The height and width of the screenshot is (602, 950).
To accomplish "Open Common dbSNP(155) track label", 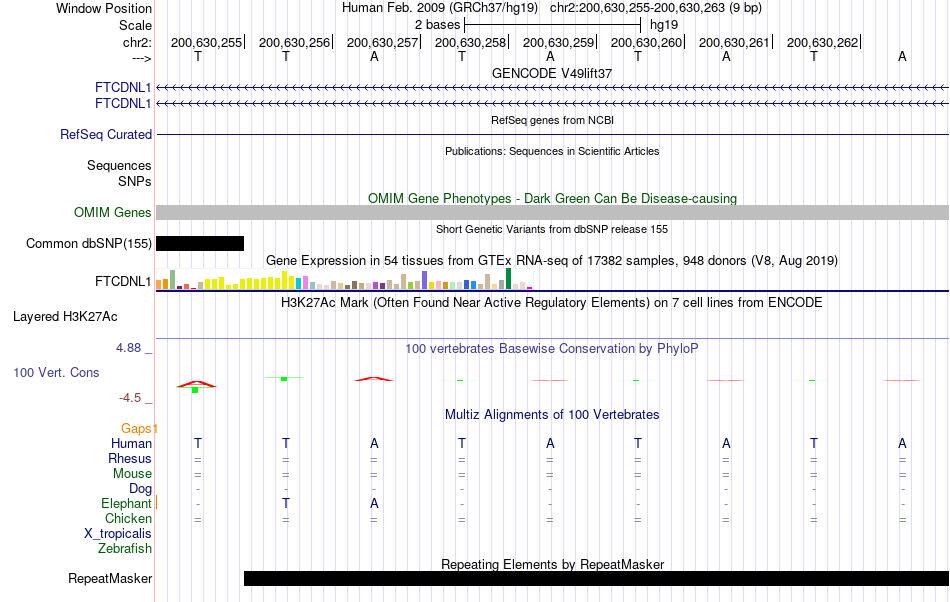I will (x=89, y=243).
